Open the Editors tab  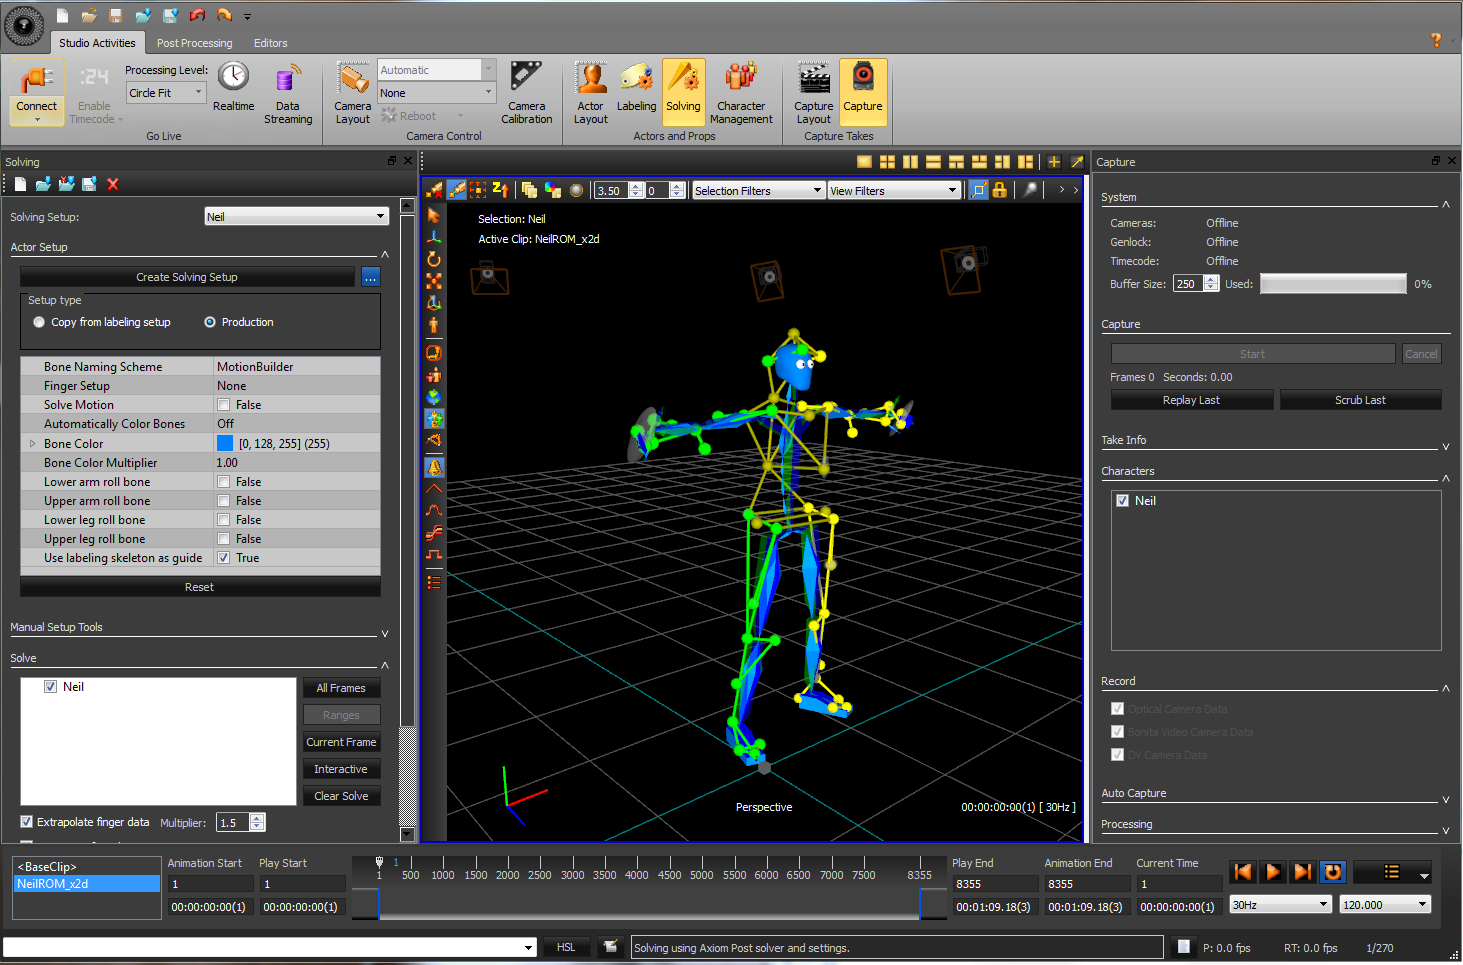coord(270,43)
